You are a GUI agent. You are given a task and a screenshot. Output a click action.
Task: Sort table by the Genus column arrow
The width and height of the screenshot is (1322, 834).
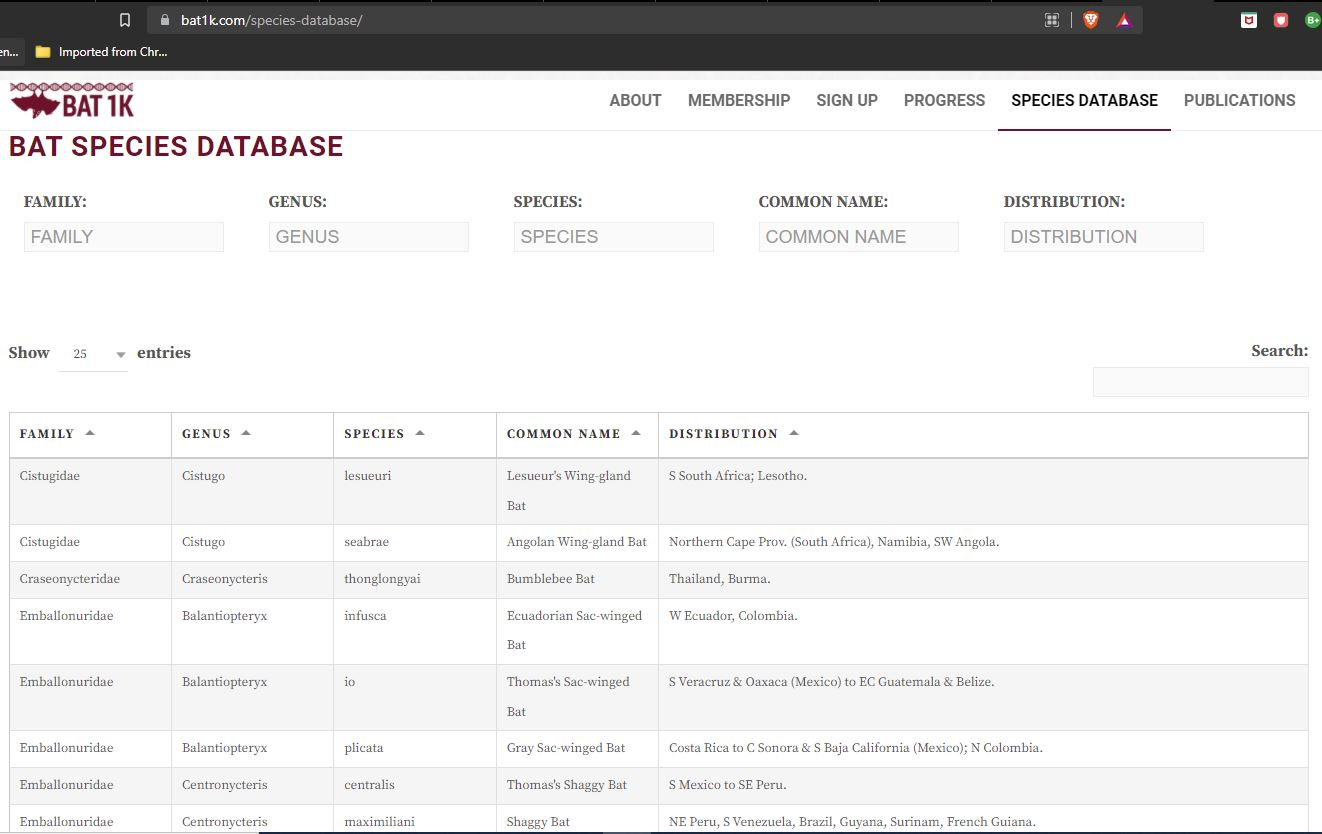(x=246, y=433)
